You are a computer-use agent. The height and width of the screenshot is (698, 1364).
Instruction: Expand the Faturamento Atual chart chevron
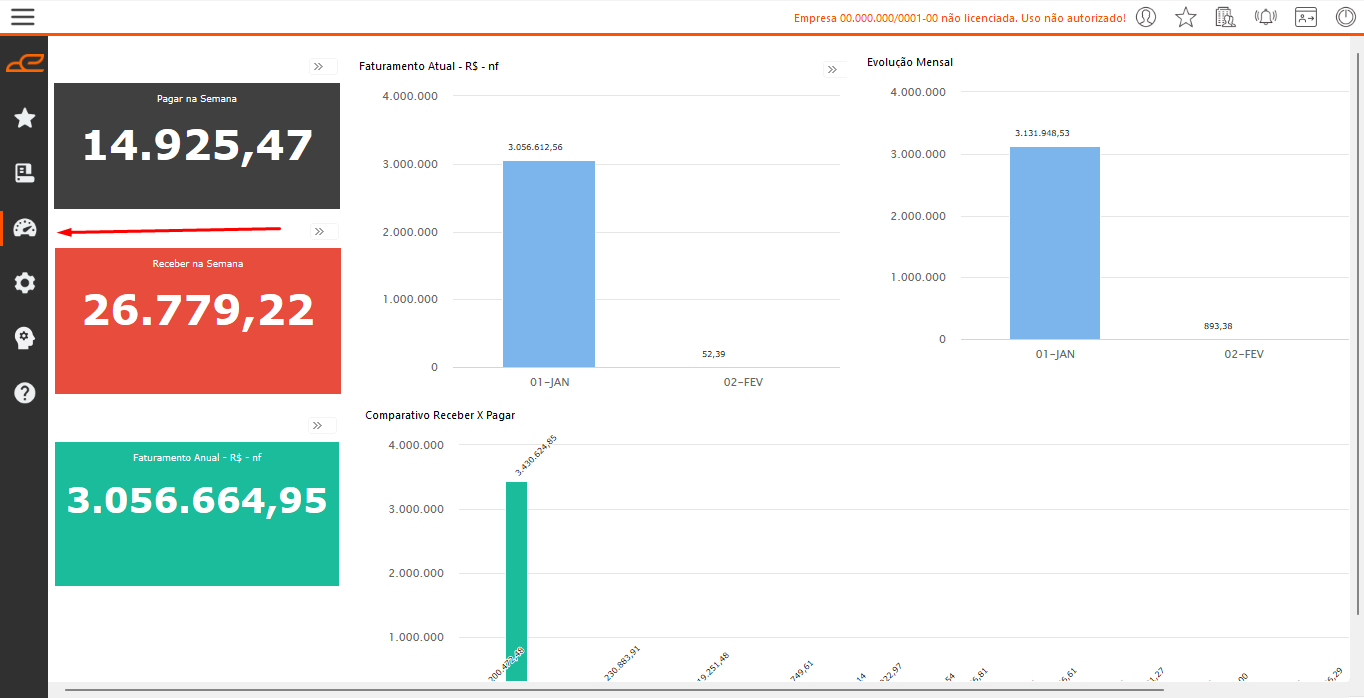coord(832,69)
